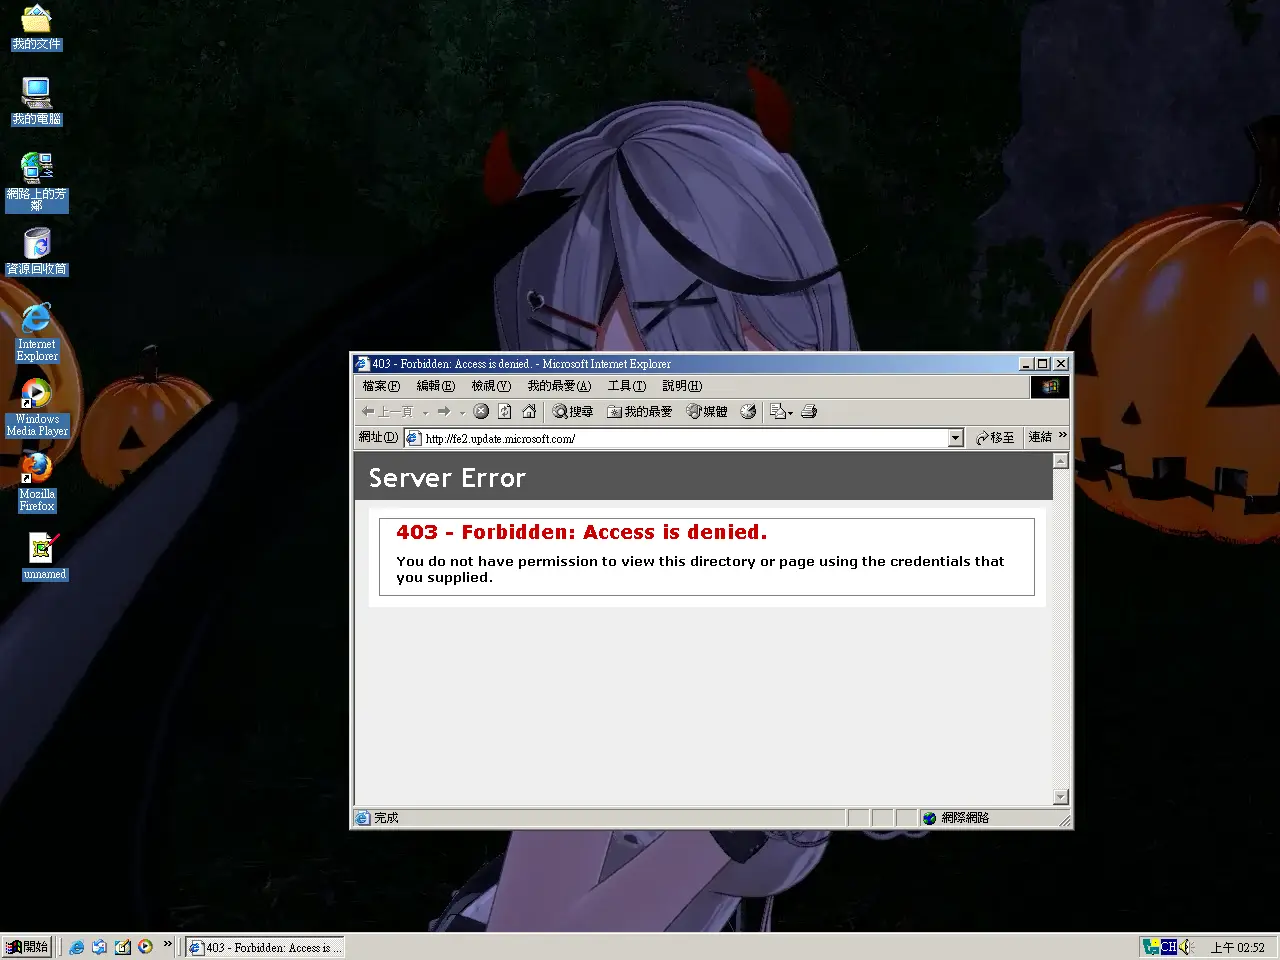Select the 網路上的芳鄰 desktop icon

click(36, 181)
